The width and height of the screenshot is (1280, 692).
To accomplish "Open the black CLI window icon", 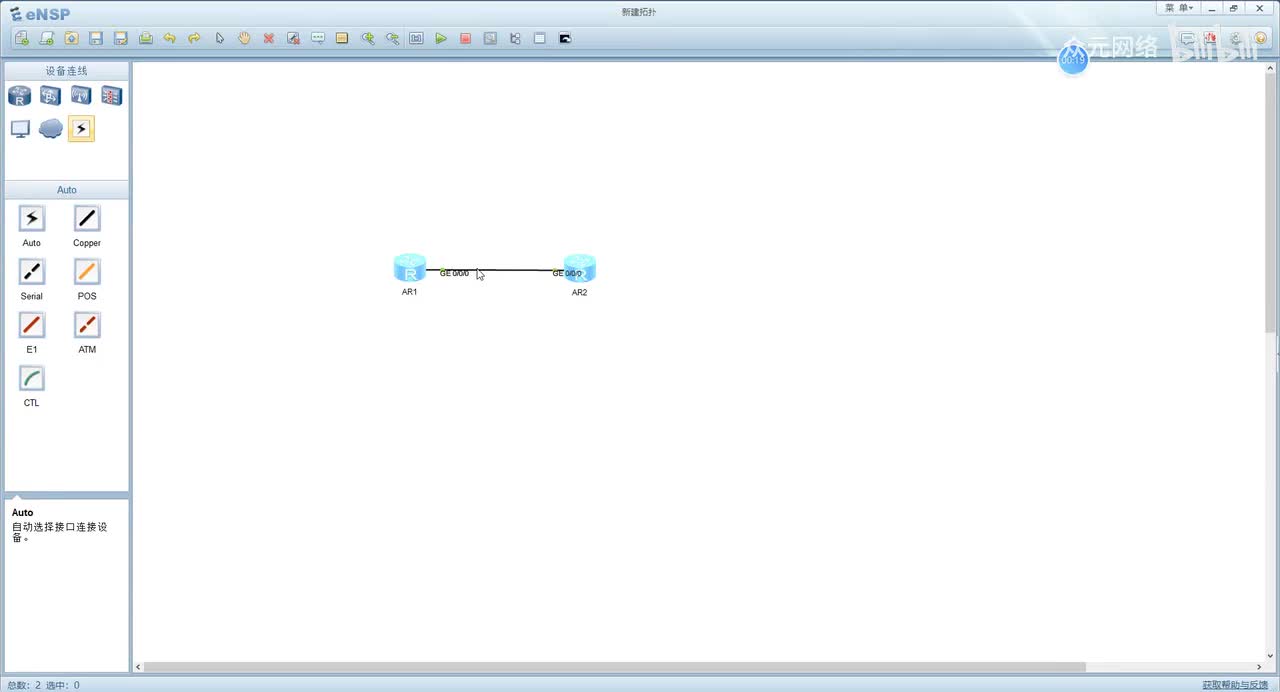I will click(564, 38).
